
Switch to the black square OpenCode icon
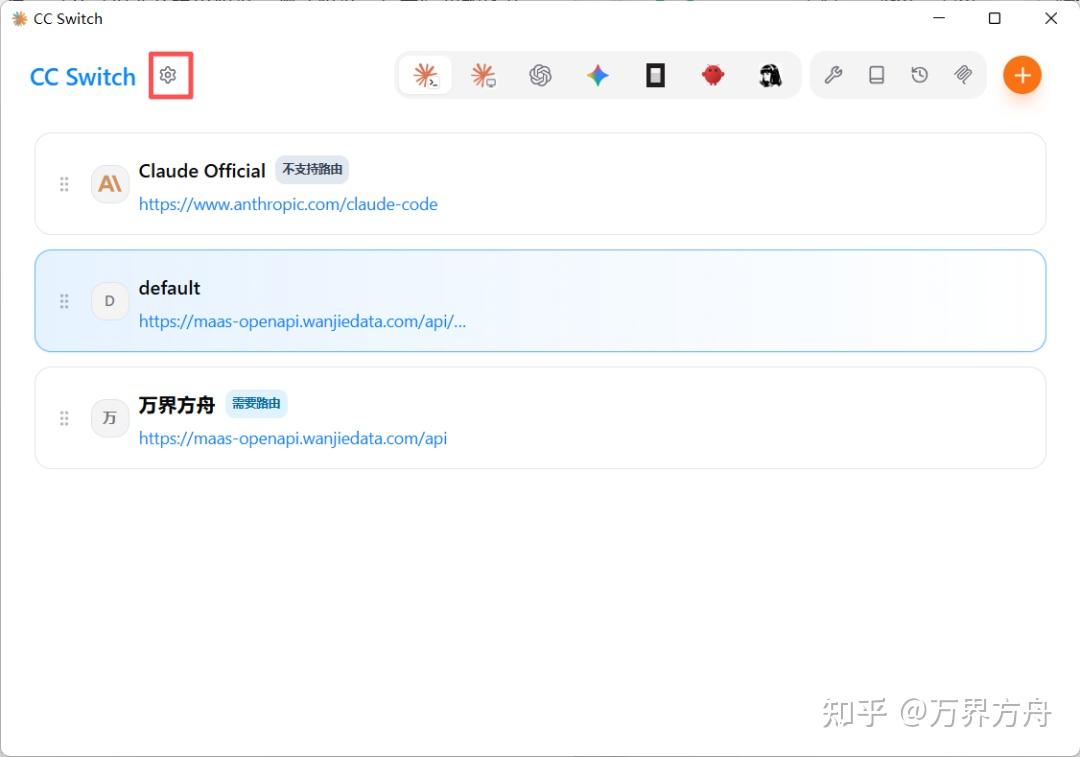(x=655, y=75)
